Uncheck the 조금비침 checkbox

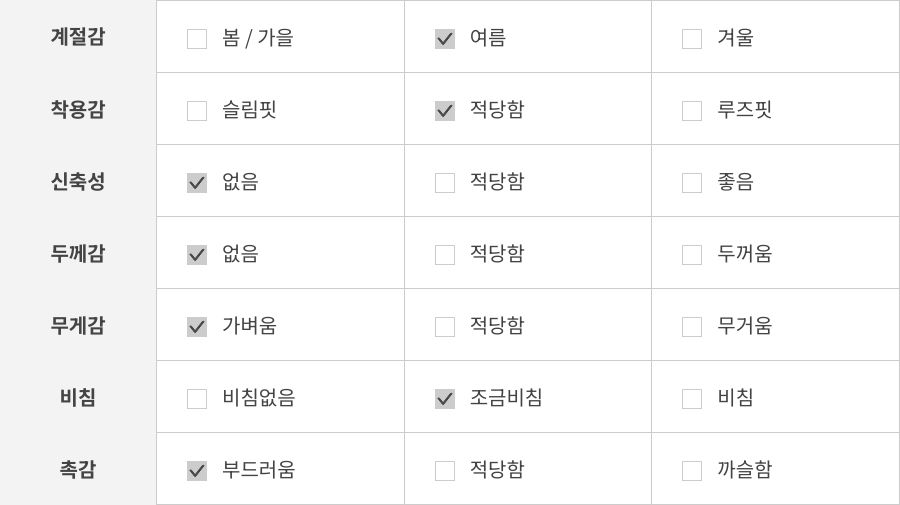pos(445,399)
